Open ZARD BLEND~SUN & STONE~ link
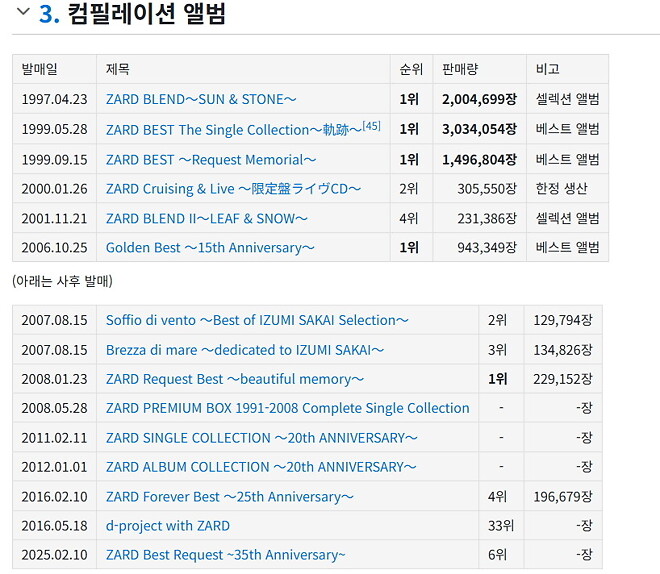 tap(201, 99)
